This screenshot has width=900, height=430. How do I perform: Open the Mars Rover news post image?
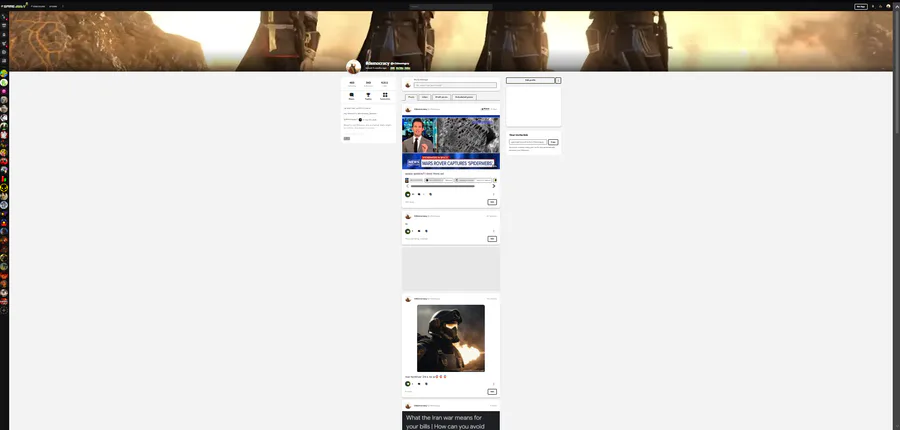pos(451,142)
